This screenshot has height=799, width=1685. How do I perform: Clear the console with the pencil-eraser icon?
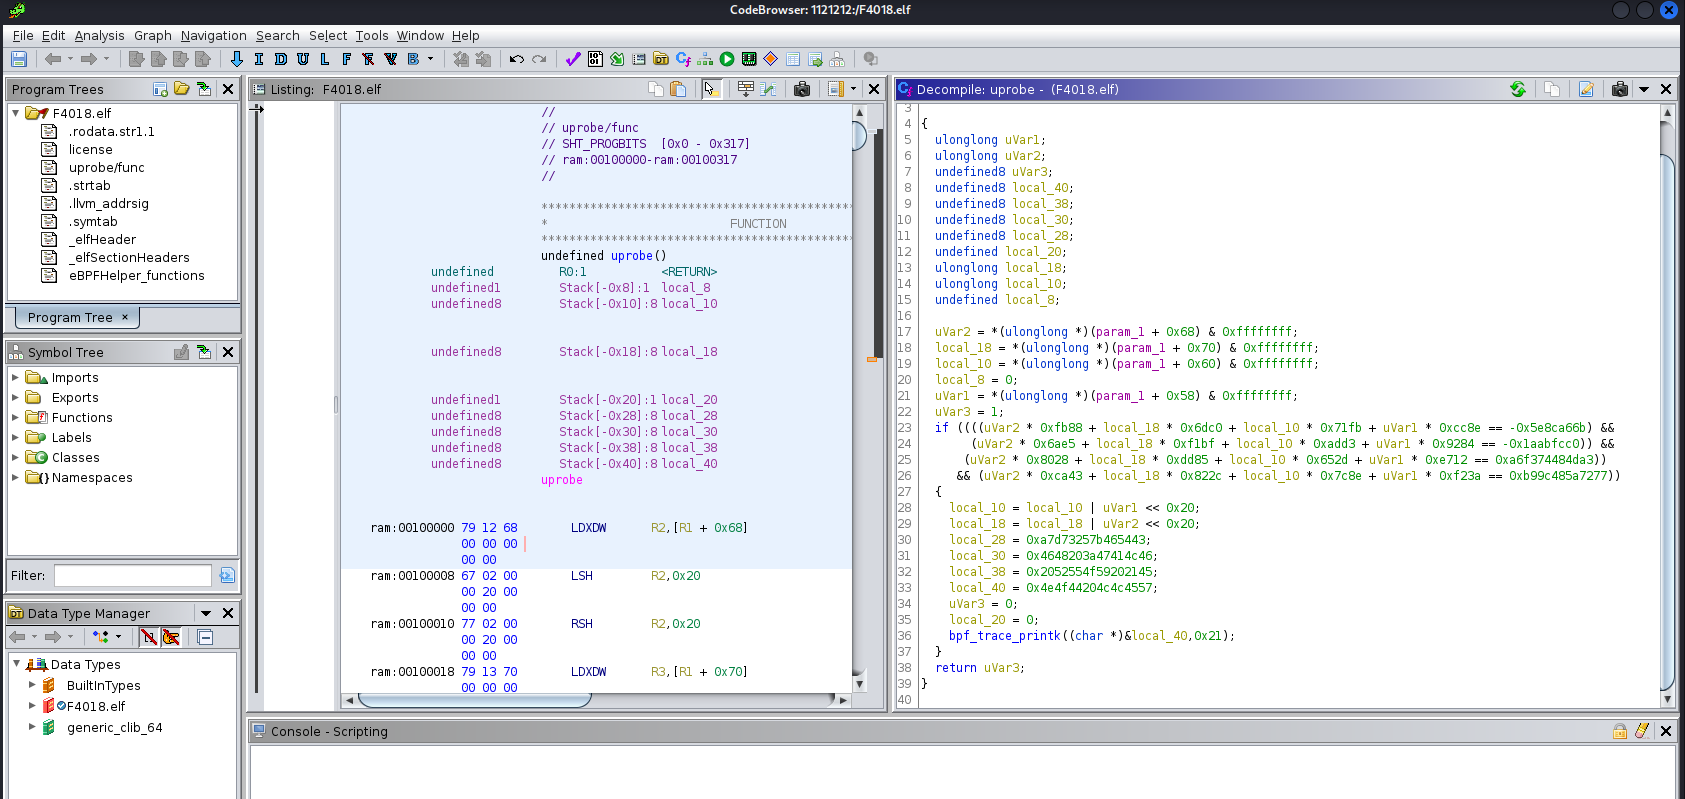1642,731
